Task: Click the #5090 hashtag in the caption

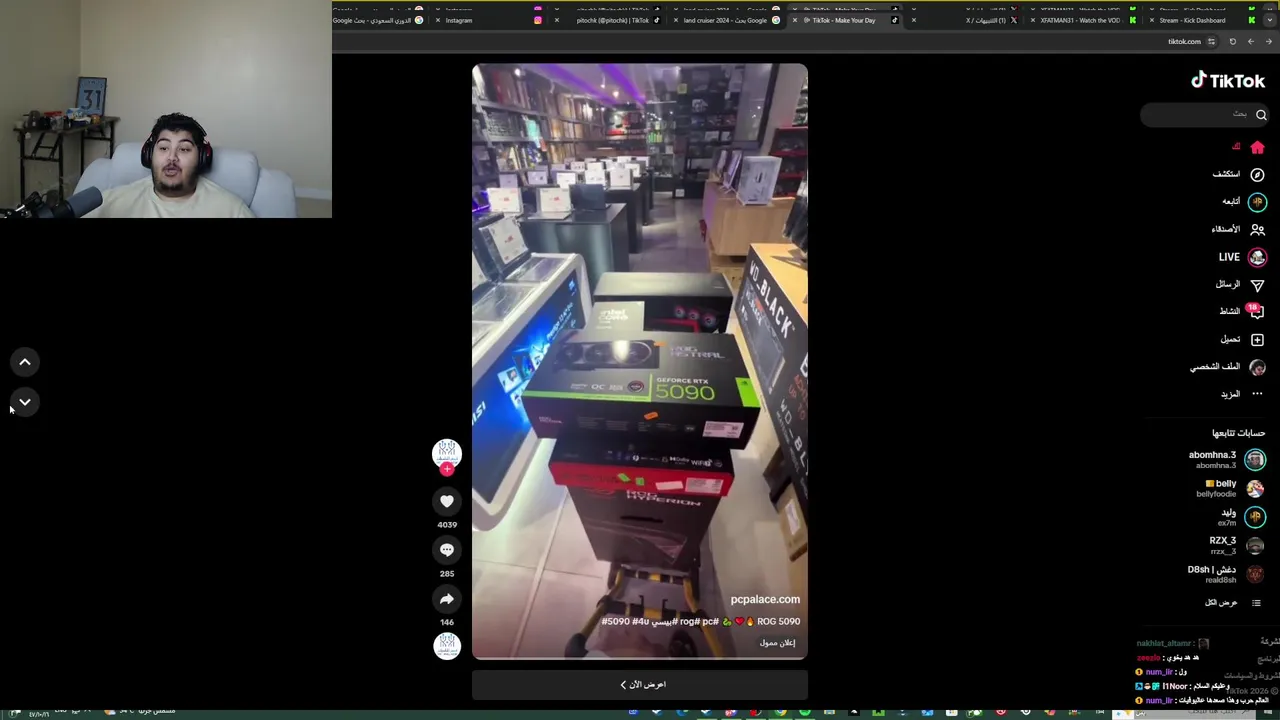Action: coord(616,622)
